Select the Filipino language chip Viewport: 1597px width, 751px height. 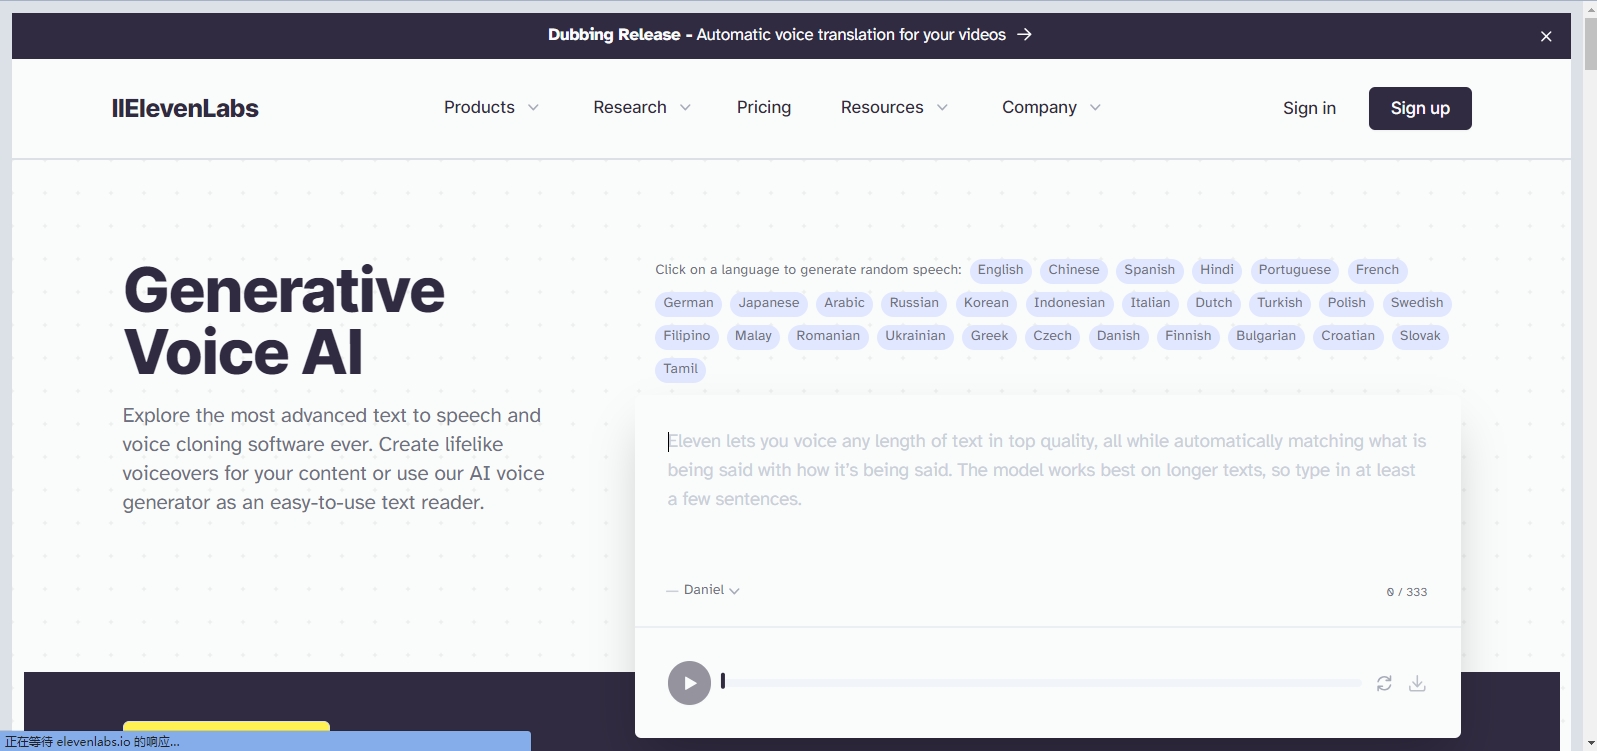click(687, 336)
